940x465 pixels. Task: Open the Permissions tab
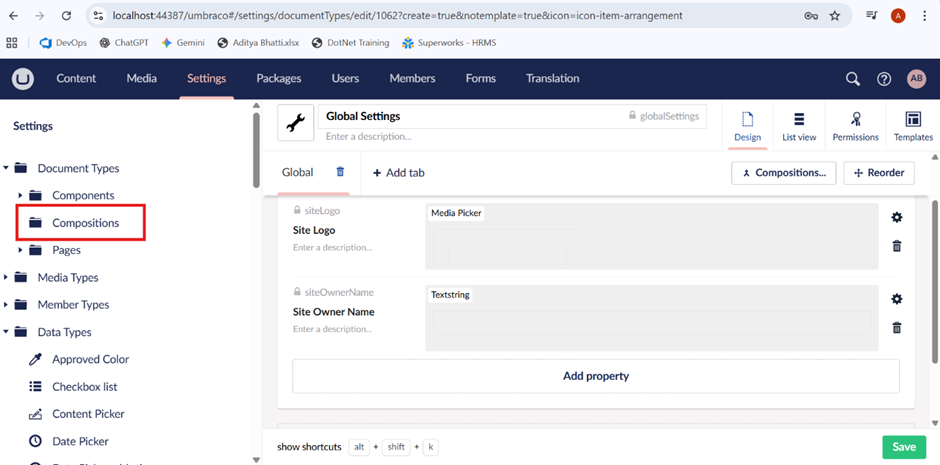[855, 127]
